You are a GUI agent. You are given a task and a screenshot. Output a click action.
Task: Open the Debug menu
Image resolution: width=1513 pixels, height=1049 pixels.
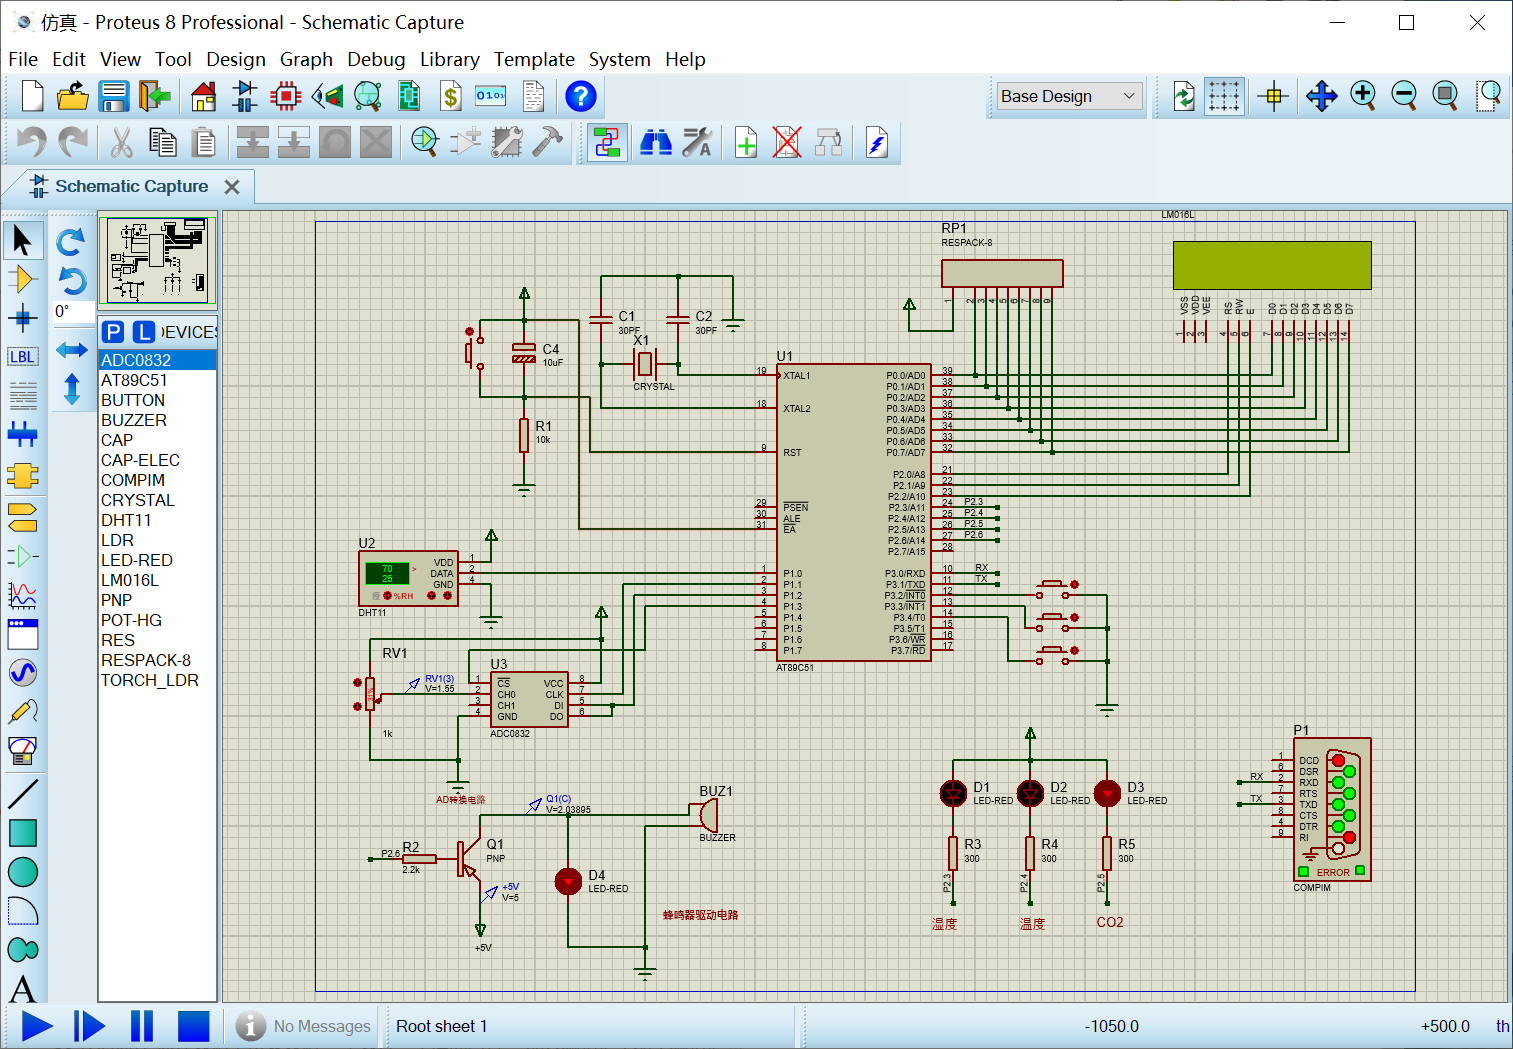pyautogui.click(x=376, y=59)
